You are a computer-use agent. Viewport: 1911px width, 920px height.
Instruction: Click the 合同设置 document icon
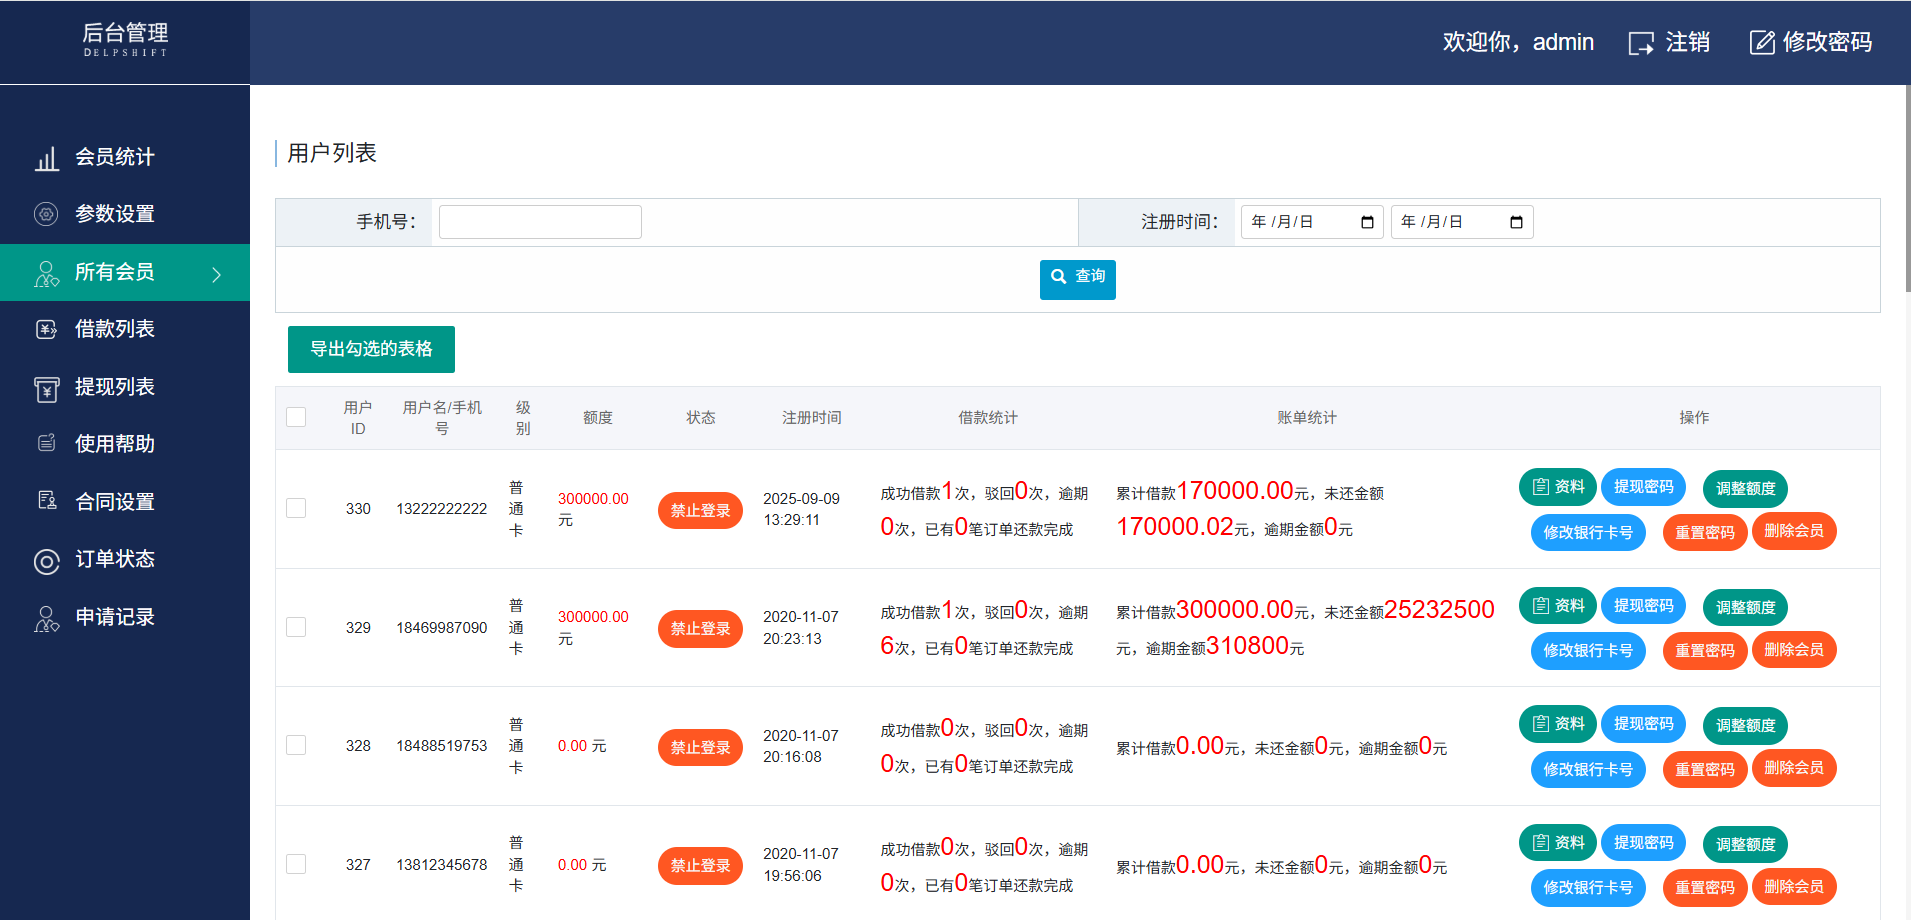pyautogui.click(x=46, y=501)
